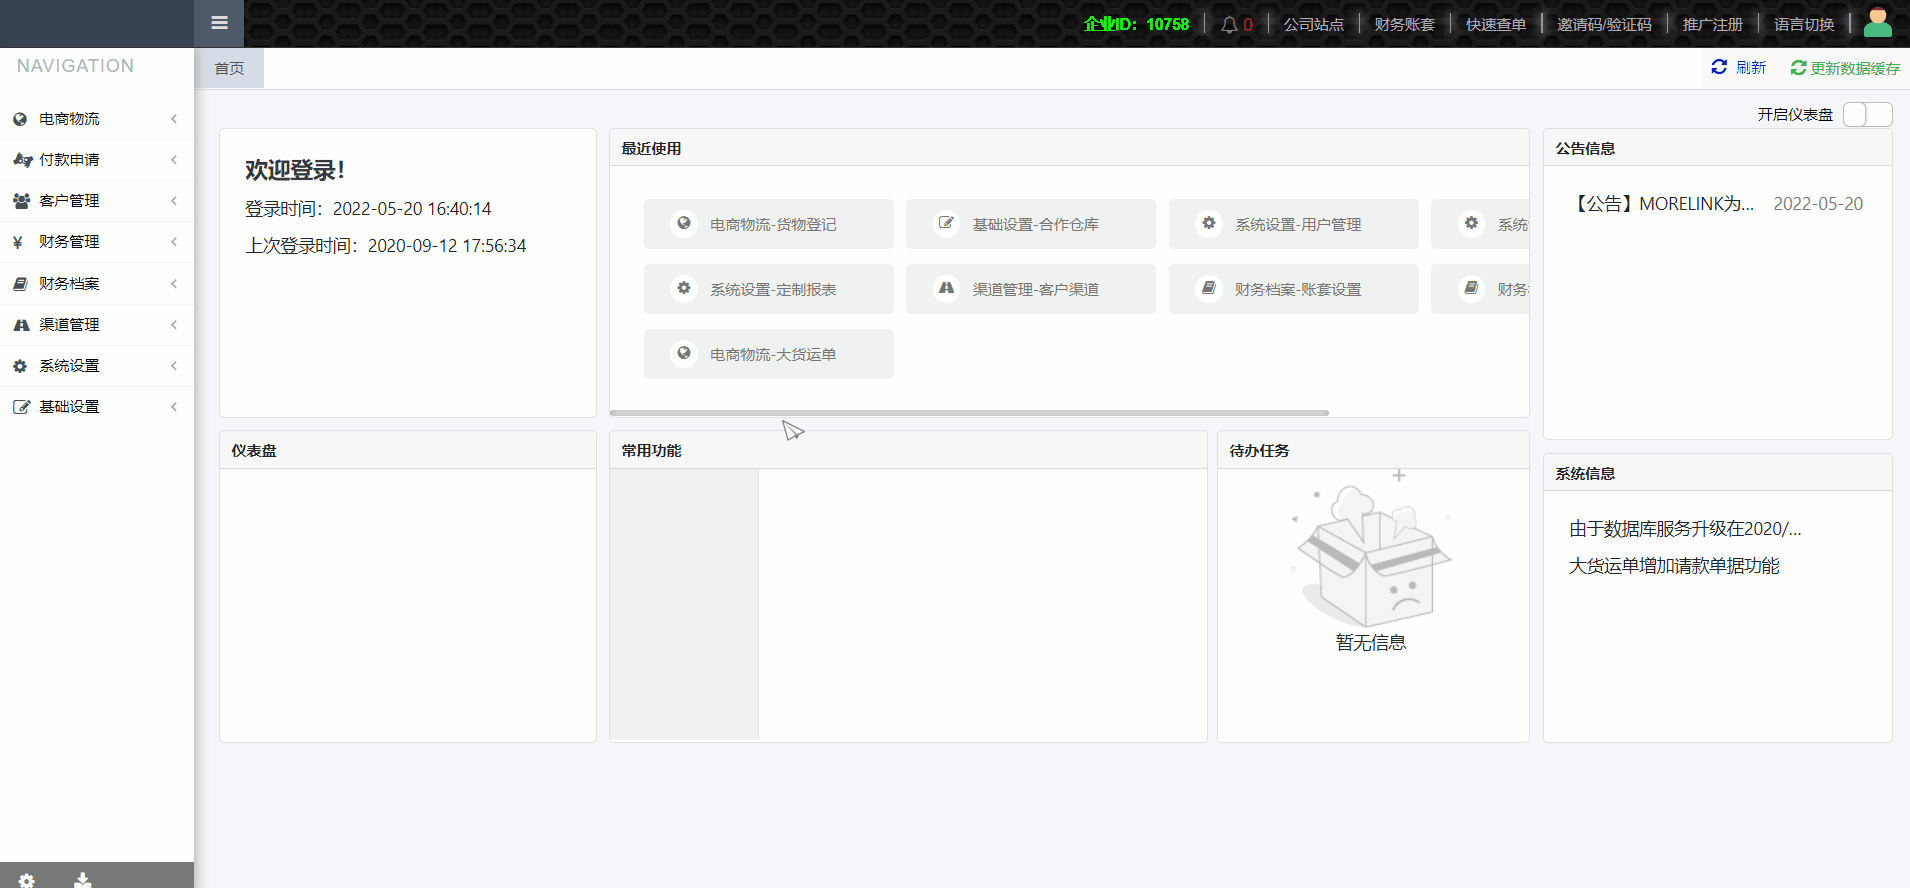Expand the 付款申请 menu chevron
Image resolution: width=1910 pixels, height=888 pixels.
[x=174, y=160]
